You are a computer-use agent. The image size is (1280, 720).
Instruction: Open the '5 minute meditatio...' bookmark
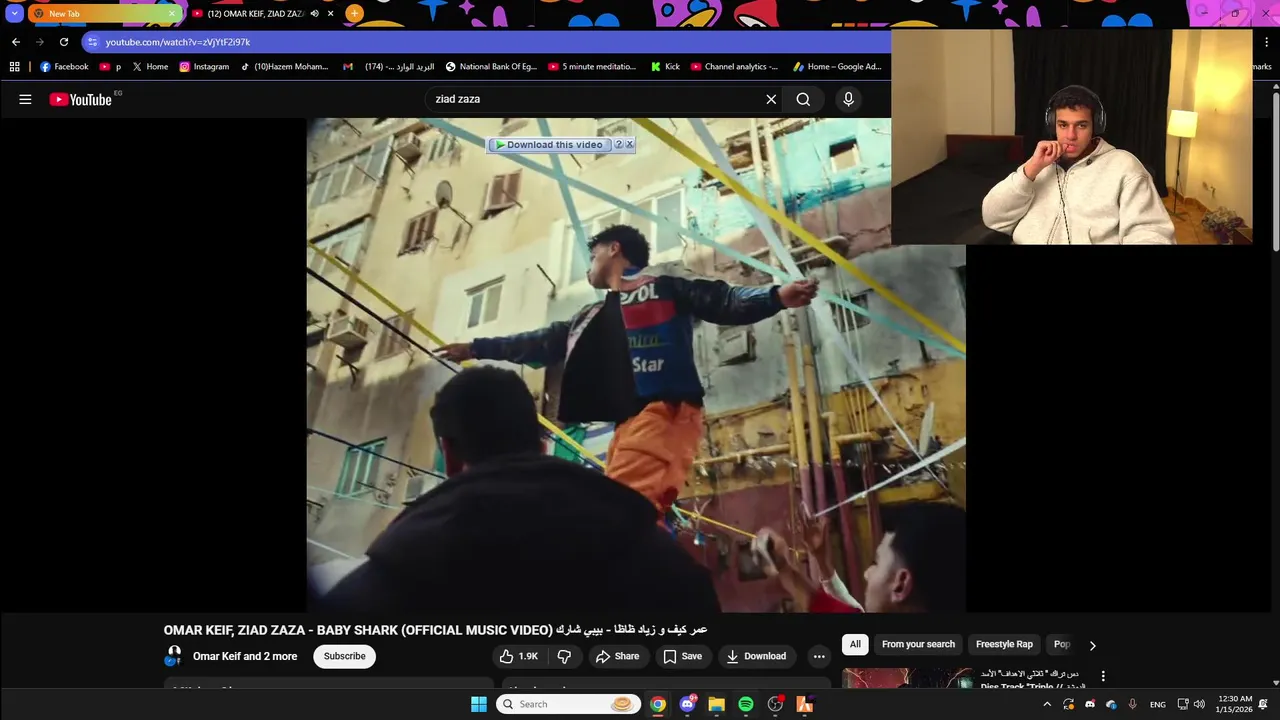(x=592, y=67)
